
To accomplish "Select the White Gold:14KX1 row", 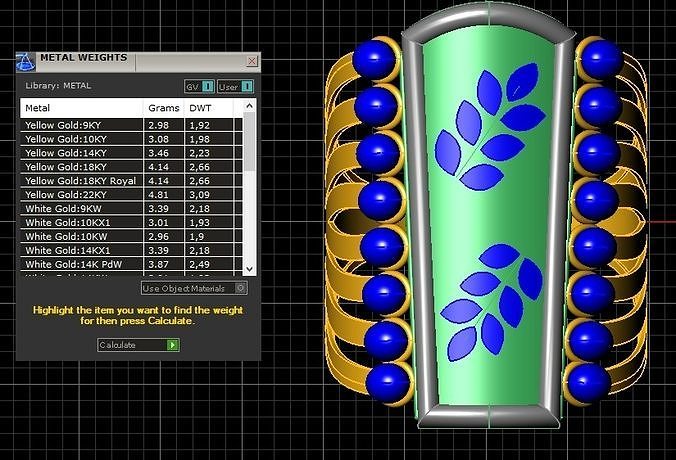I will [131, 250].
